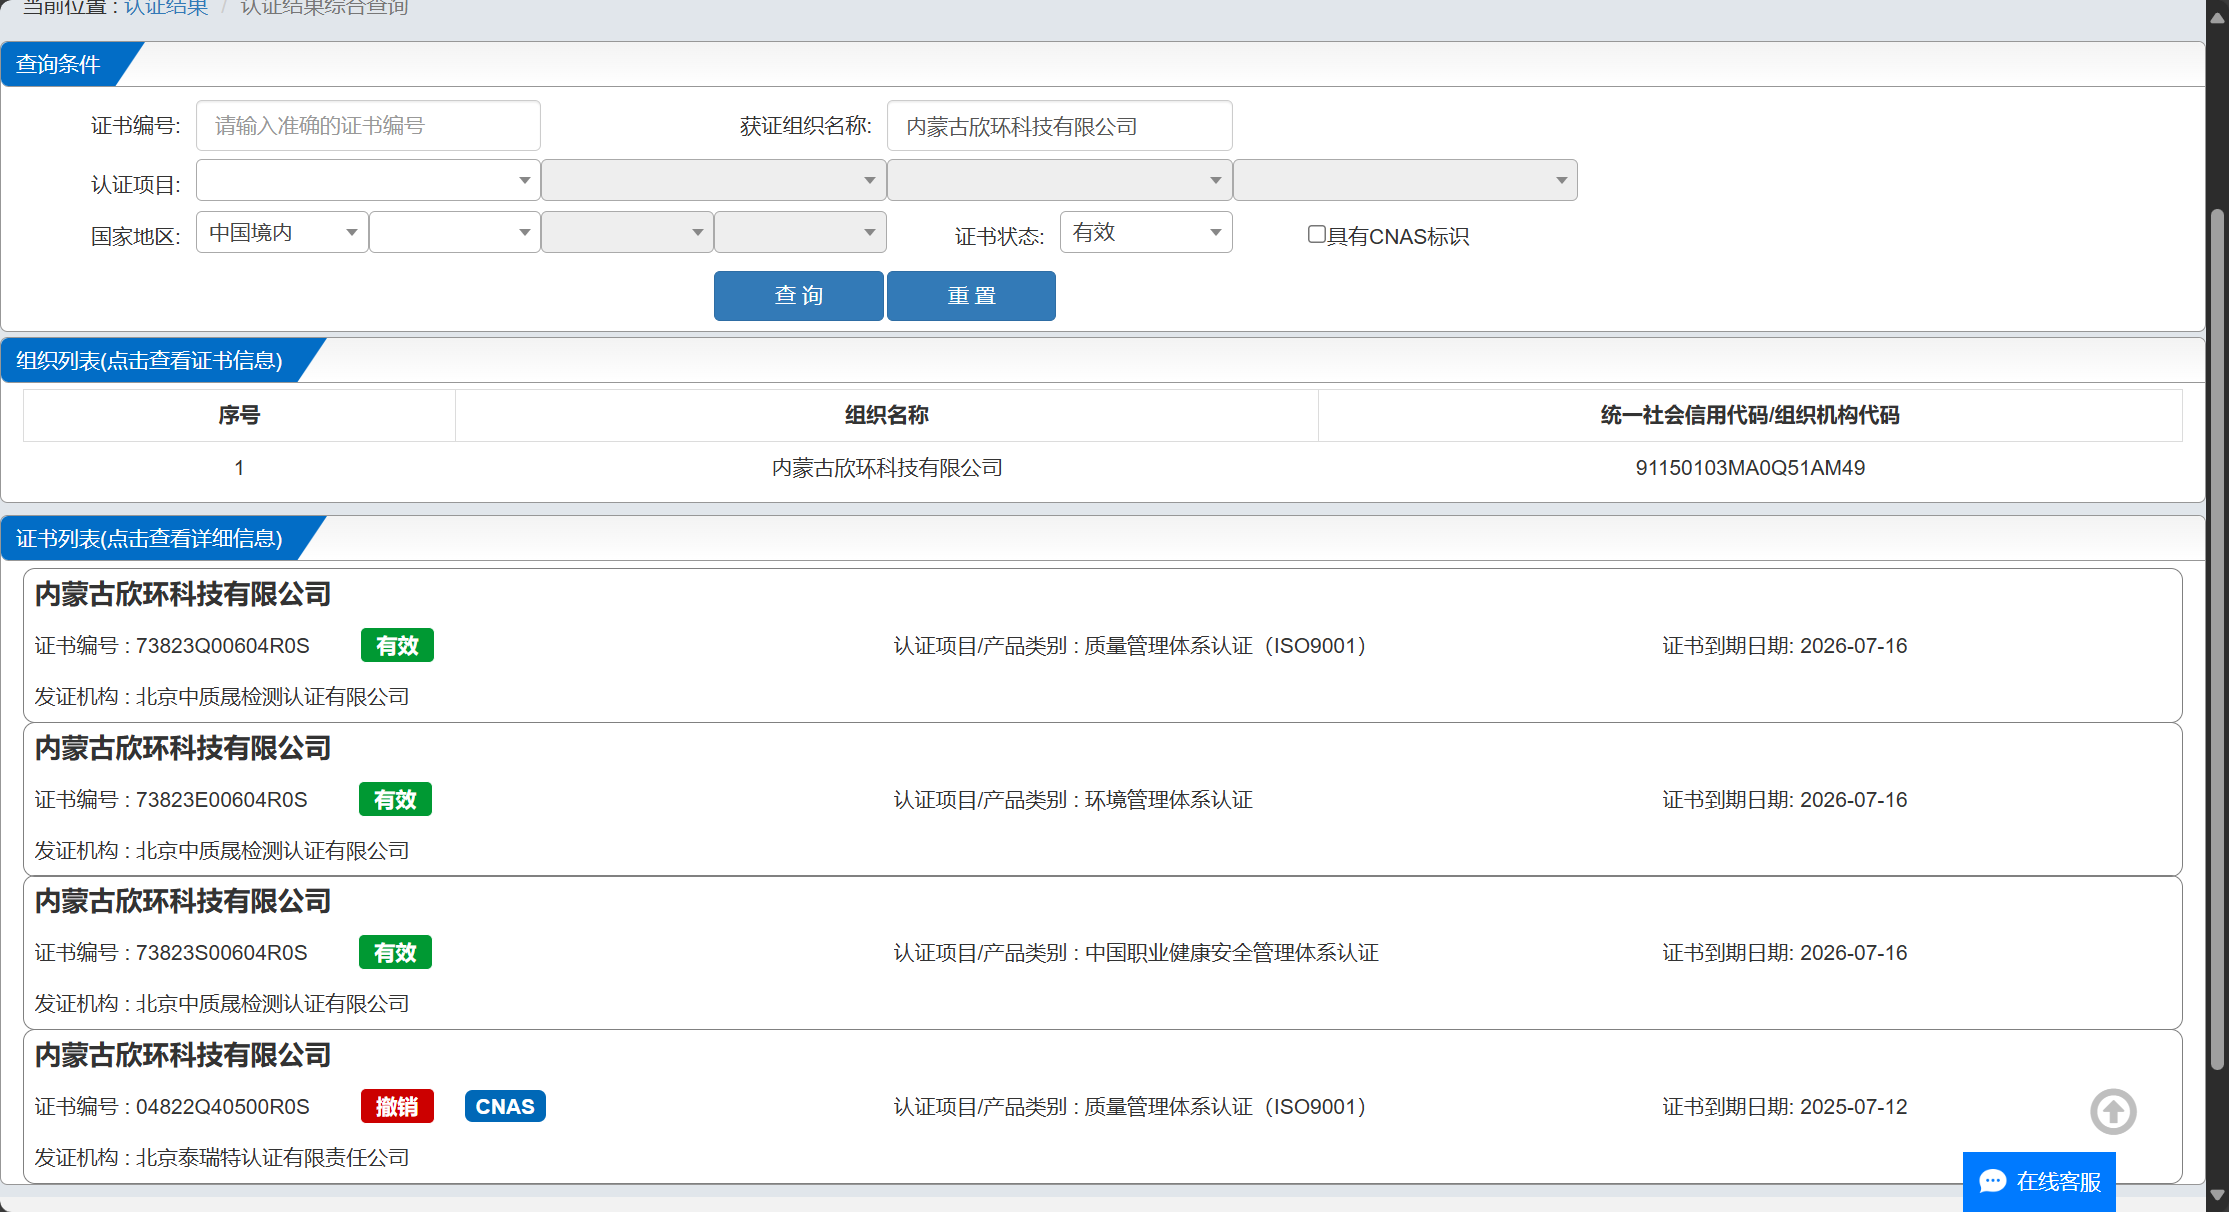Click the 有效 badge beside 73823Q00604R0S
The height and width of the screenshot is (1212, 2229).
tap(397, 645)
